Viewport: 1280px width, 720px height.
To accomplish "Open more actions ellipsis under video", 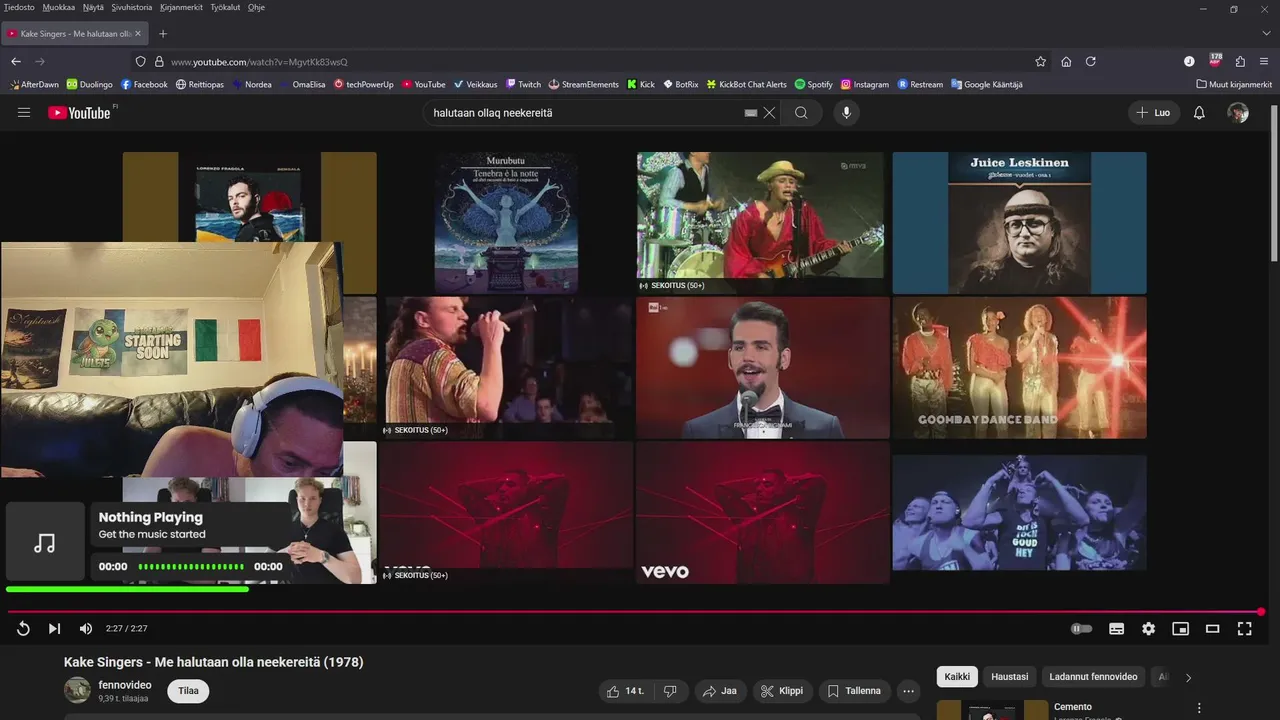I will point(908,691).
